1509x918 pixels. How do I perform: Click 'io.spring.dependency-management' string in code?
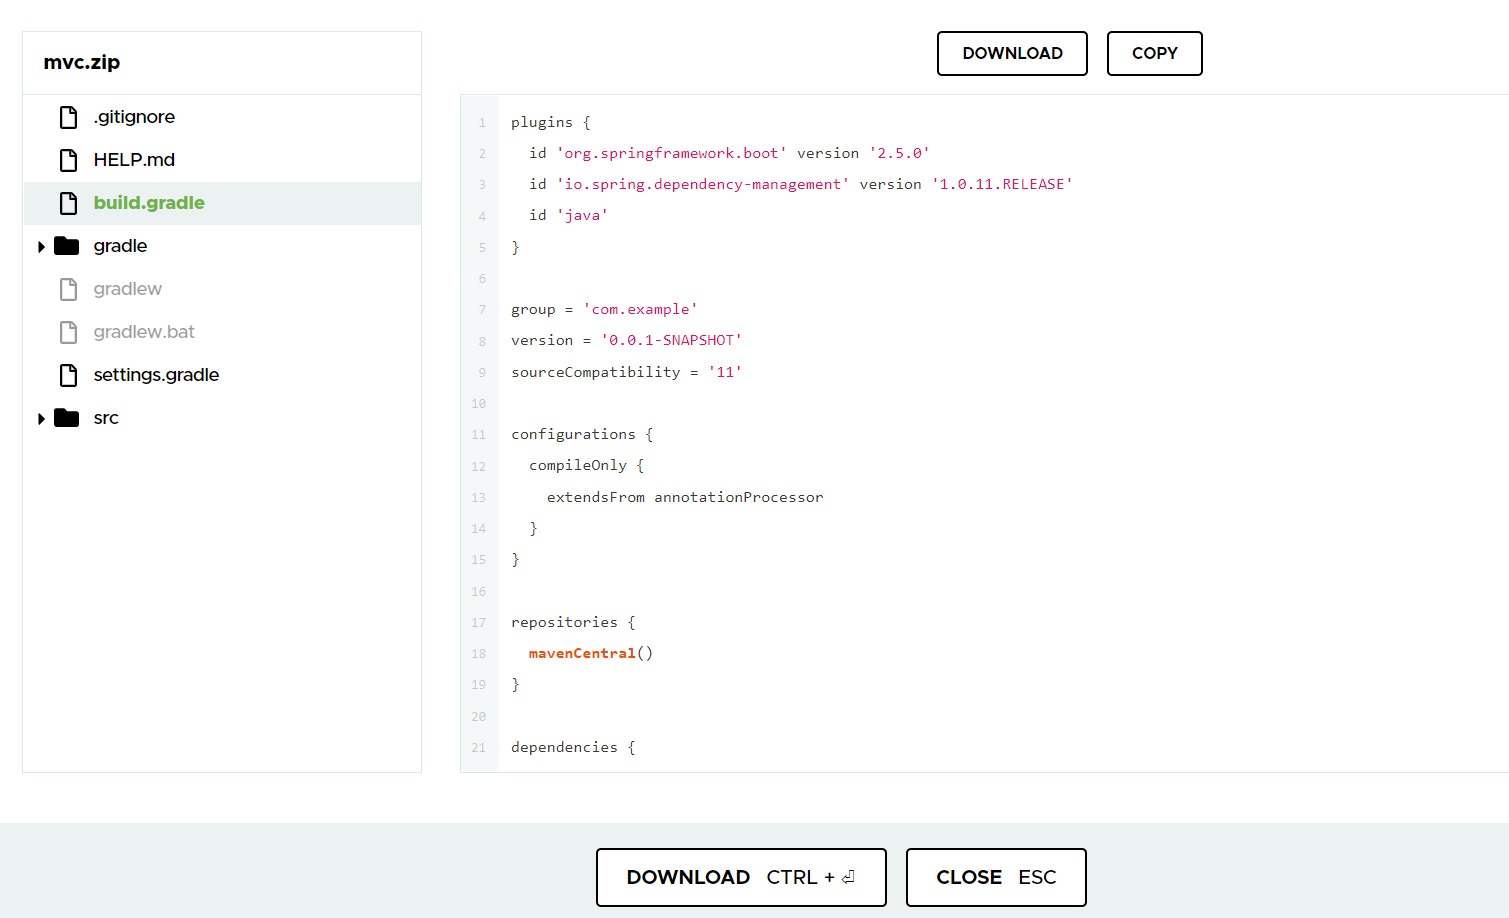pos(703,184)
